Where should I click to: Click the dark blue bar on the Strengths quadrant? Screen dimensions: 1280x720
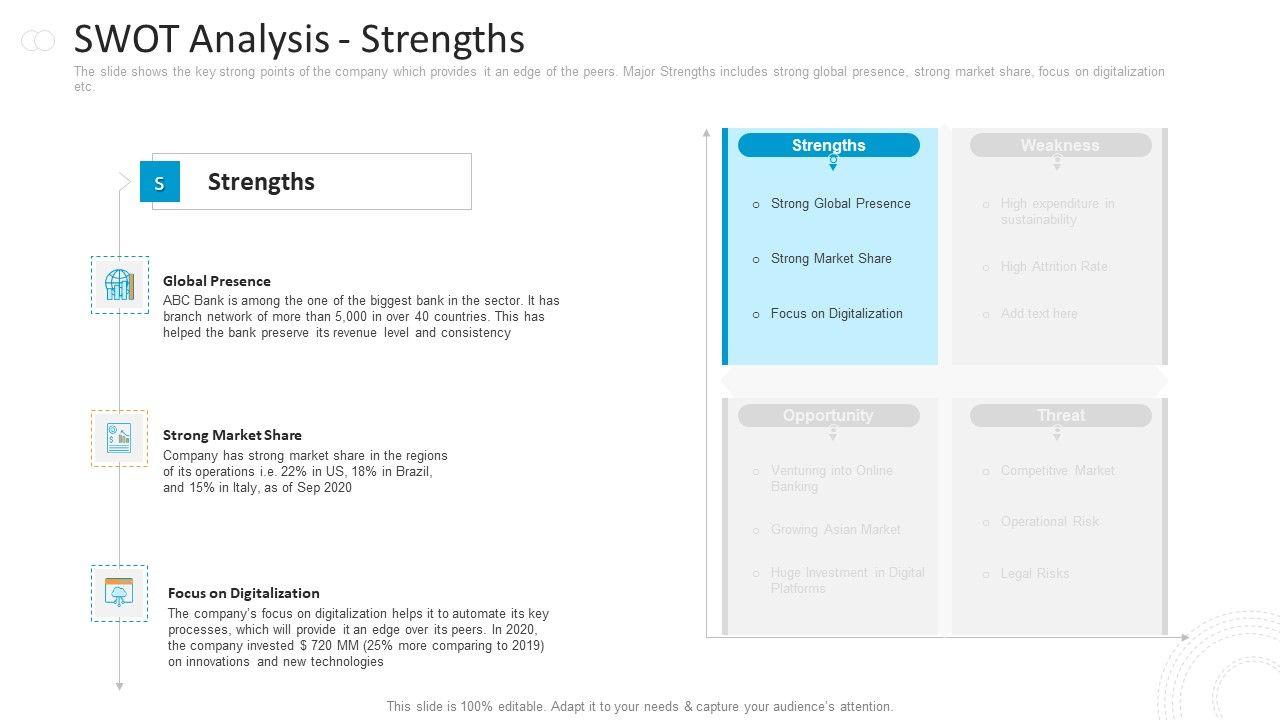coord(725,246)
